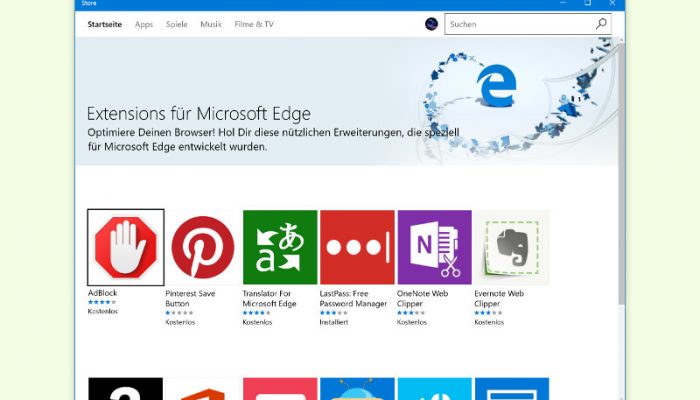Viewport: 700px width, 400px height.
Task: Click Kostenlos under OneNote Web Clipper
Action: tap(412, 322)
